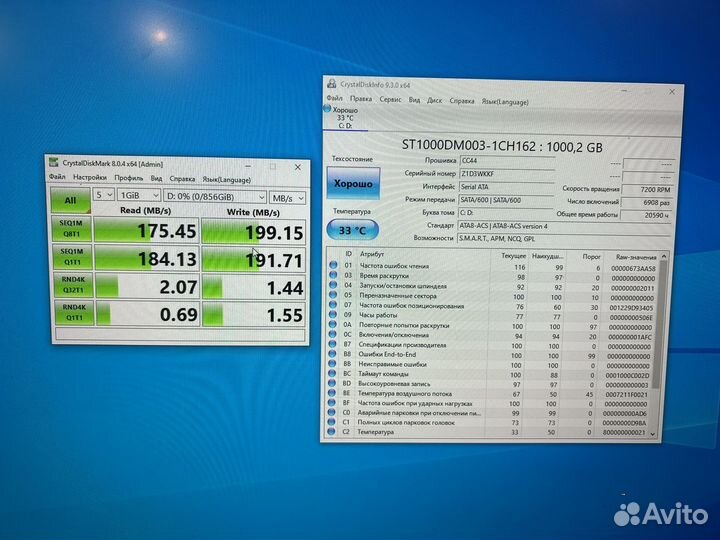Click the blue disk status icon next to Хорошо
This screenshot has height=540, width=720.
tap(327, 109)
